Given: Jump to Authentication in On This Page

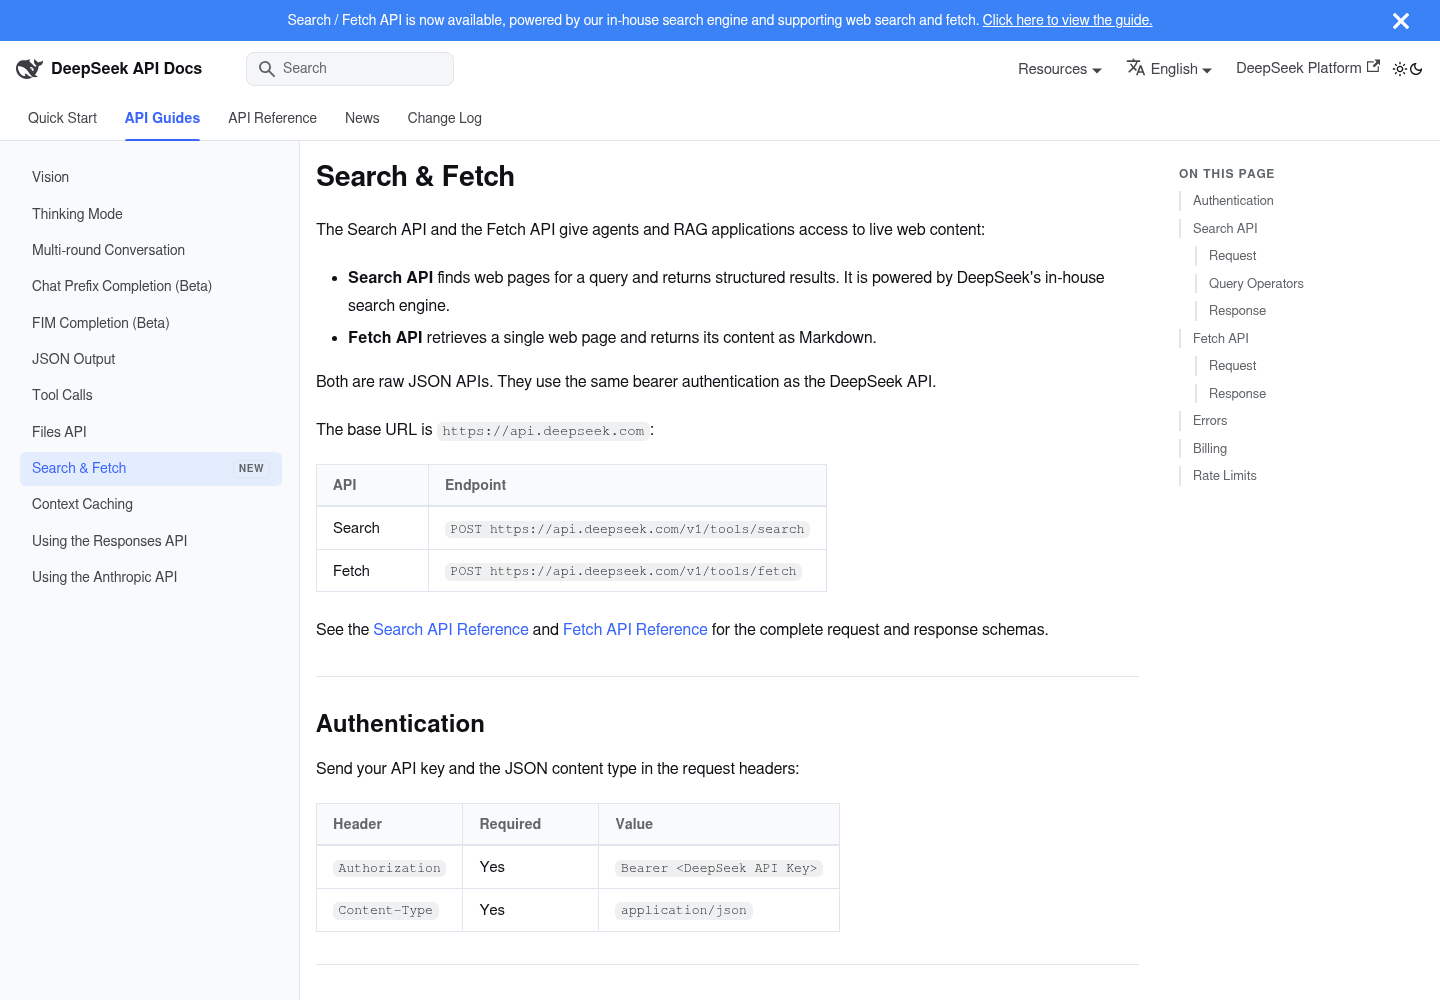Looking at the screenshot, I should [1233, 201].
